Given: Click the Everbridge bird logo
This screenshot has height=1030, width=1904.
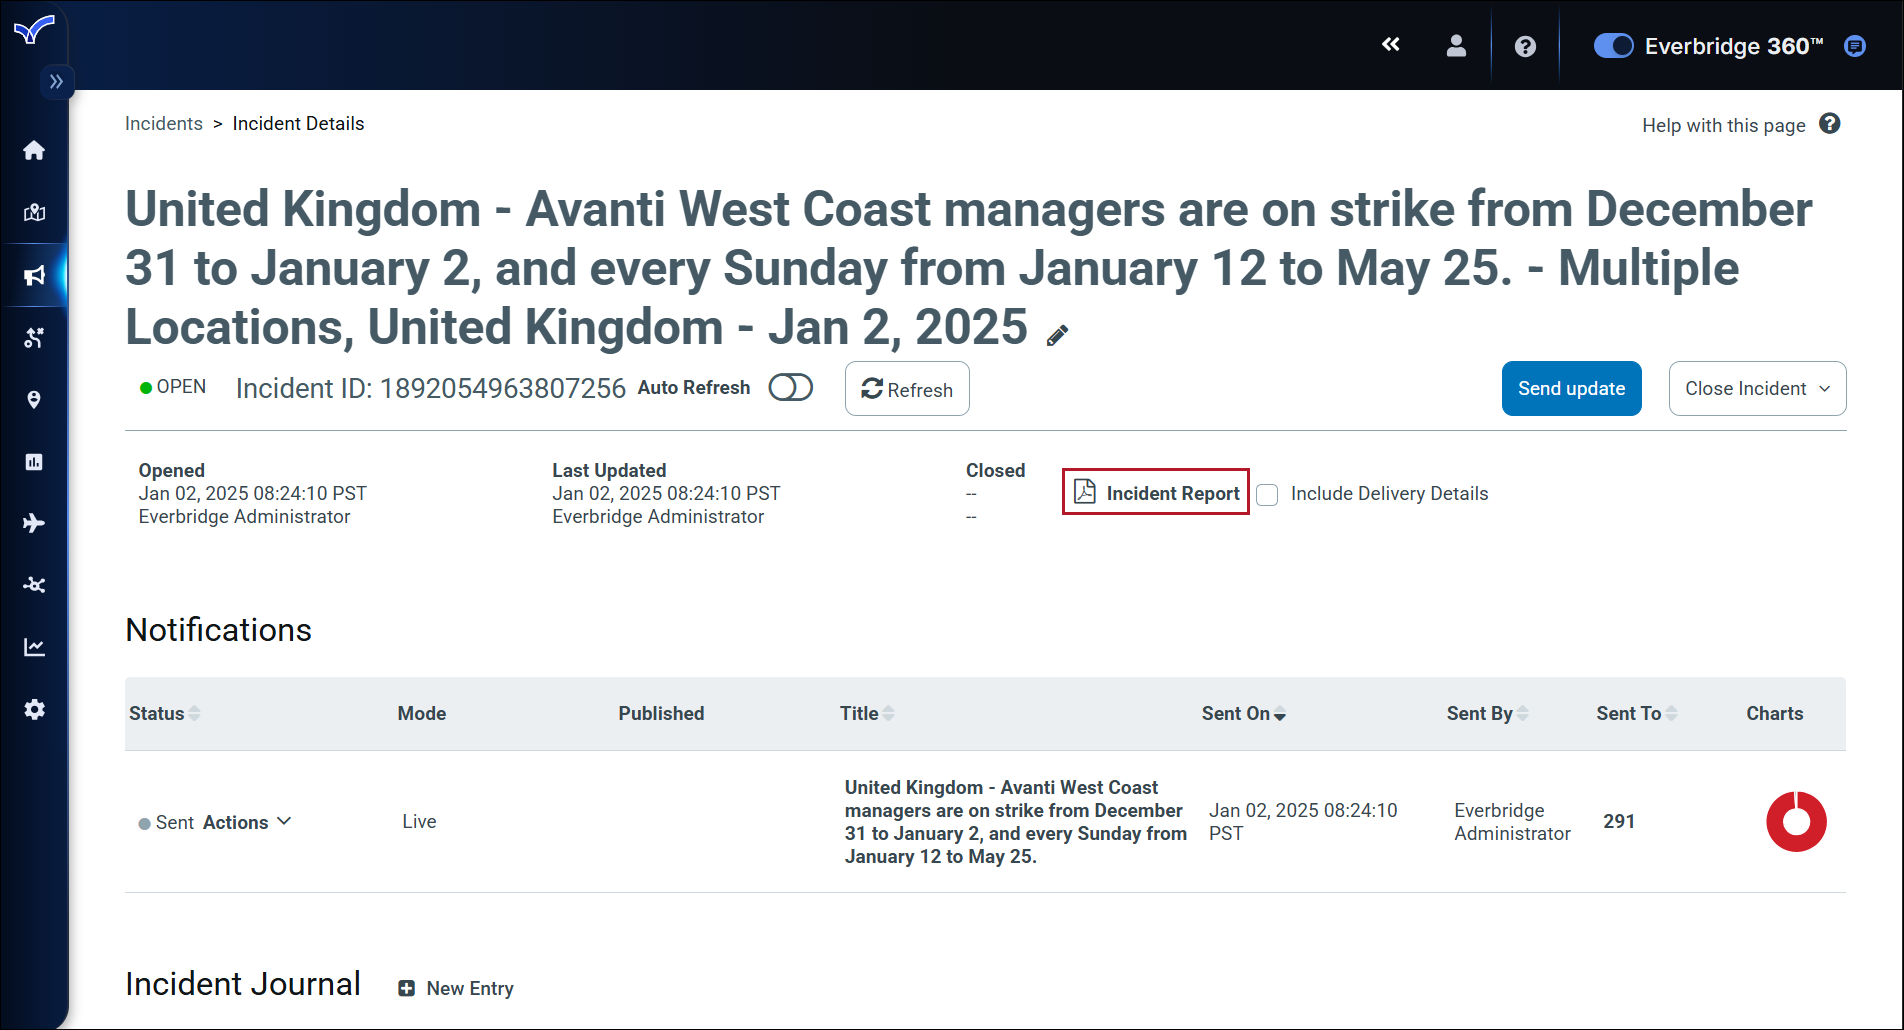Looking at the screenshot, I should click(x=33, y=30).
